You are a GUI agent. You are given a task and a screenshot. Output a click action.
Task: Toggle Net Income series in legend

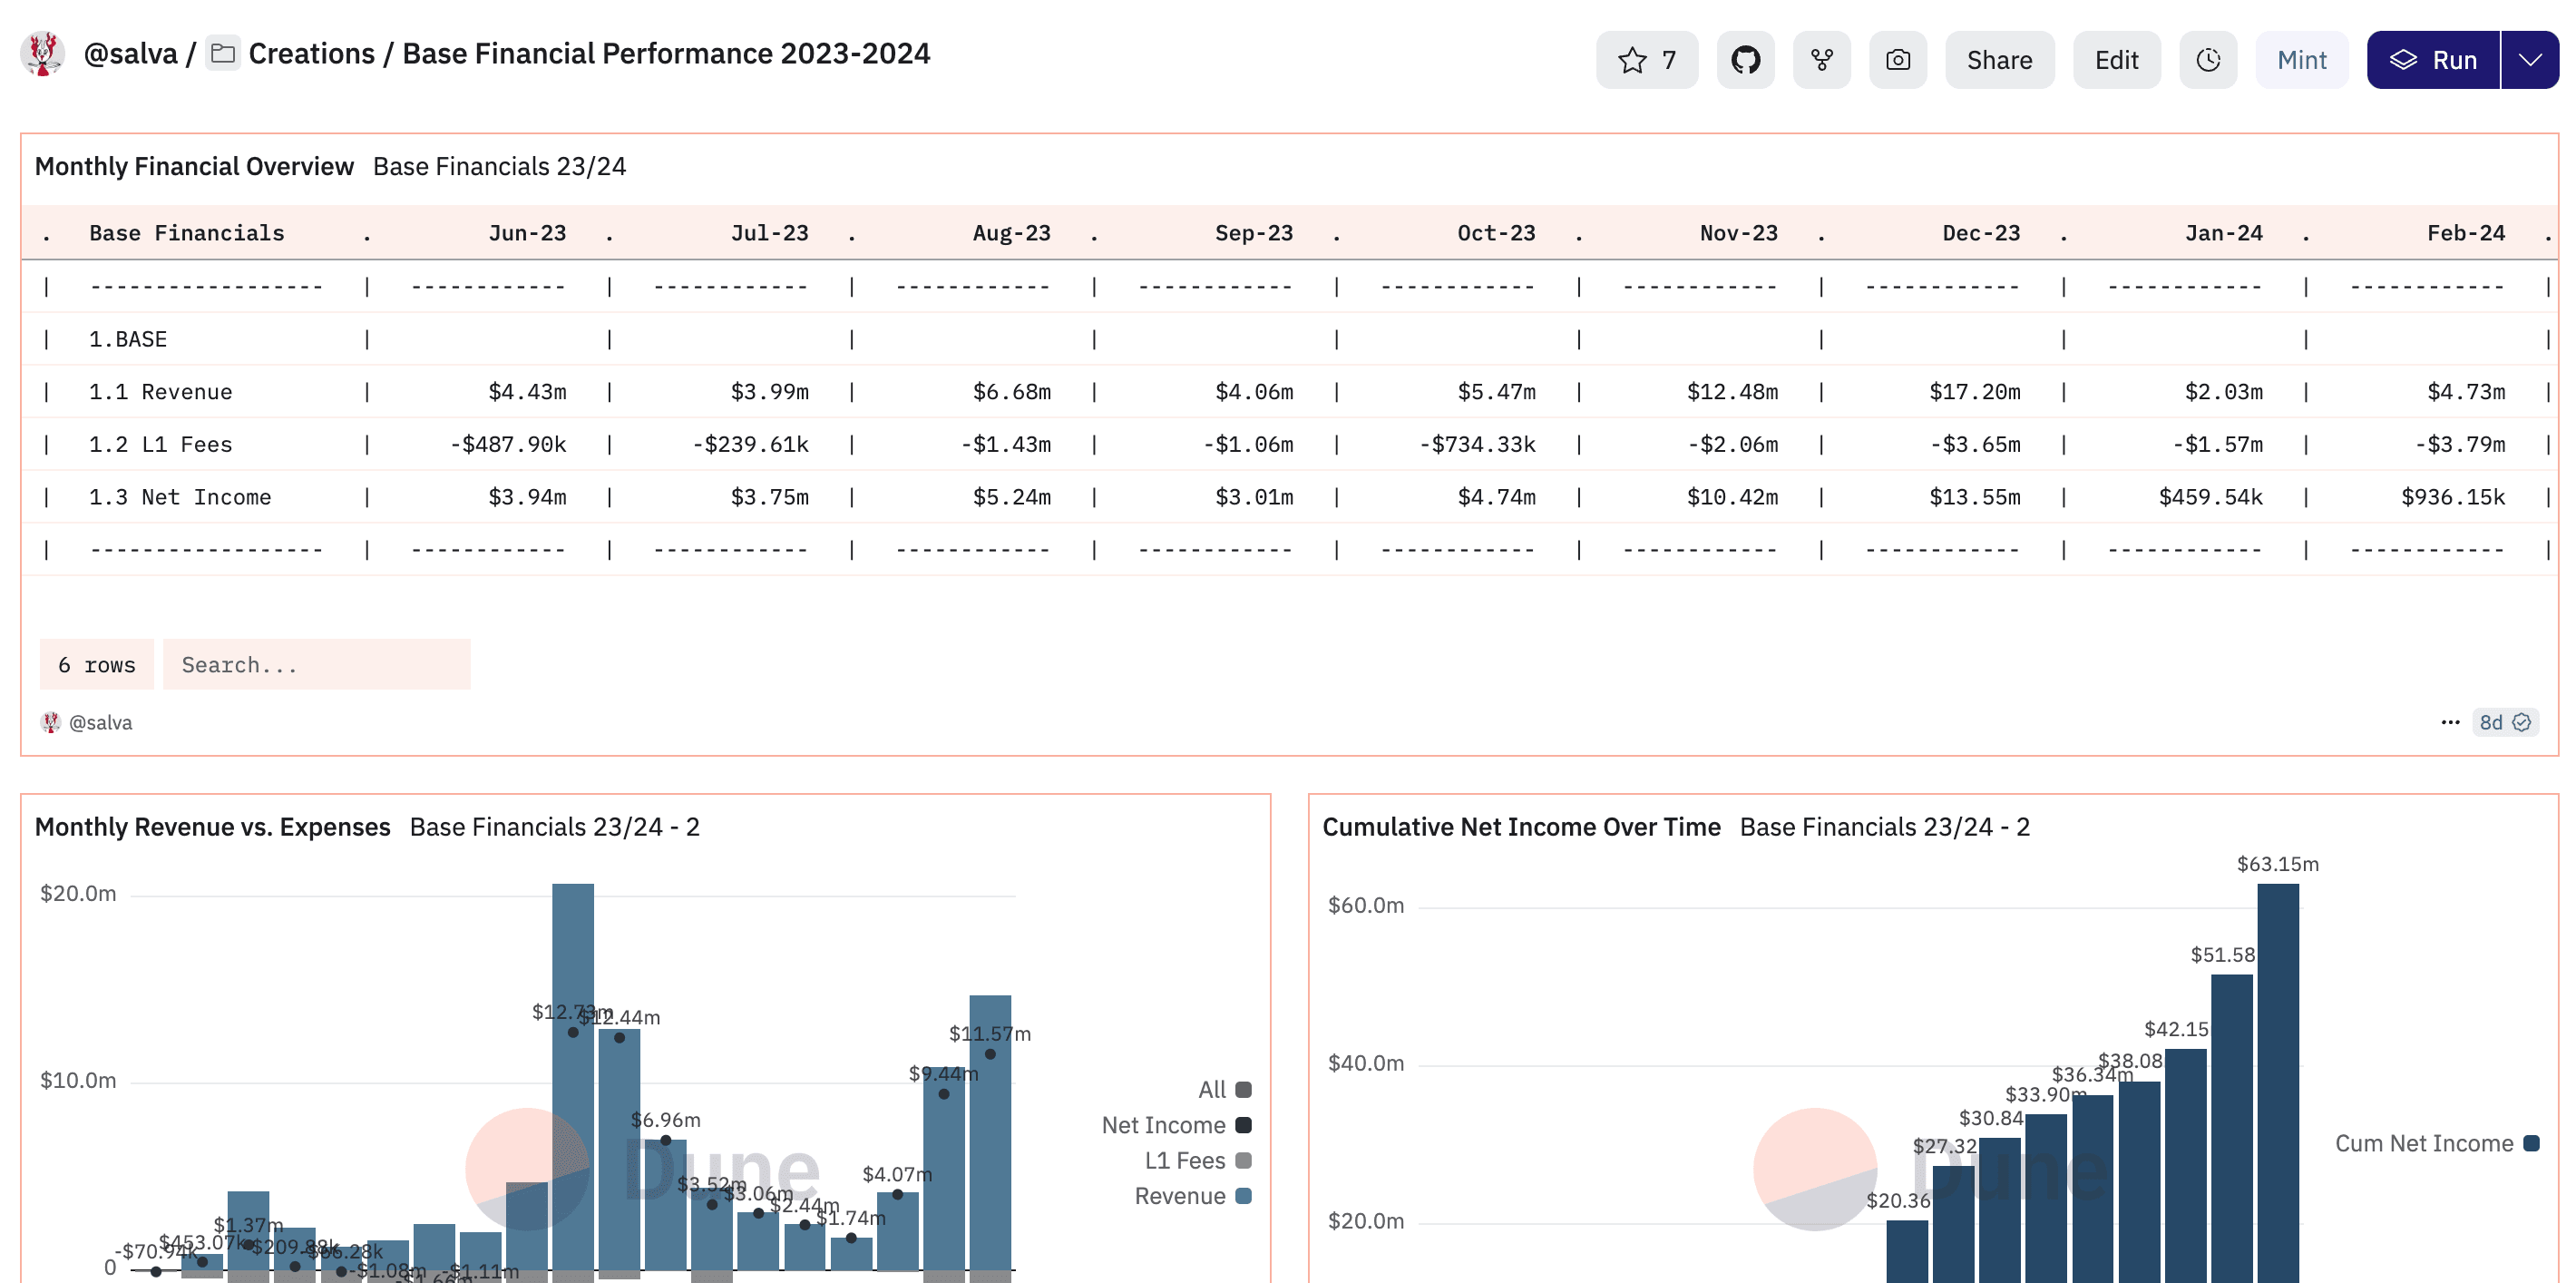(x=1176, y=1125)
